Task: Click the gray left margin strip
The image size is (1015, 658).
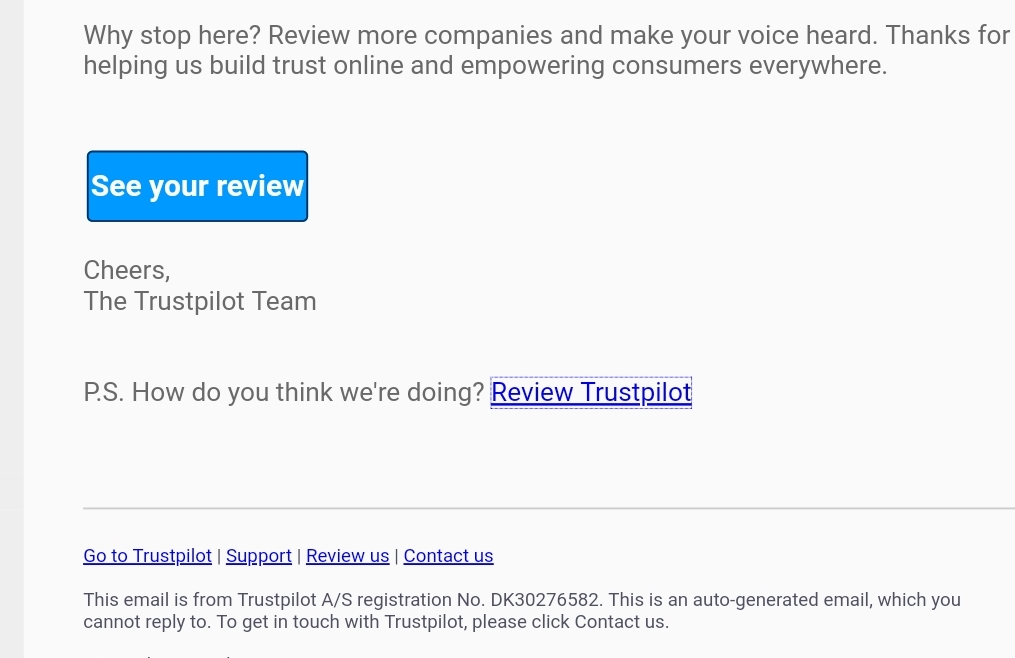Action: pyautogui.click(x=11, y=329)
